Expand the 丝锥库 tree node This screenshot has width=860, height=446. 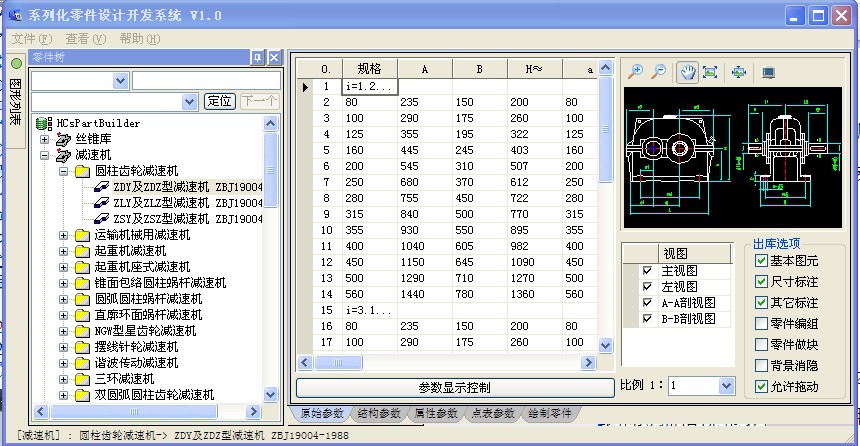(x=45, y=139)
